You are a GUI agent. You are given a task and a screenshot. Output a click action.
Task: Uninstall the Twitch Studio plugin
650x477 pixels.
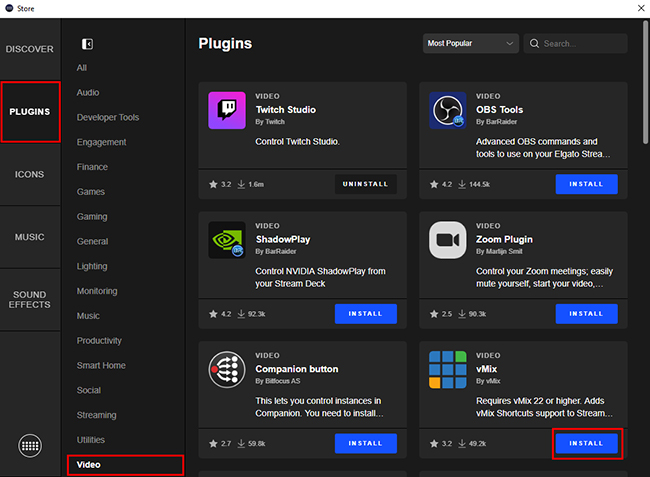[x=366, y=184]
